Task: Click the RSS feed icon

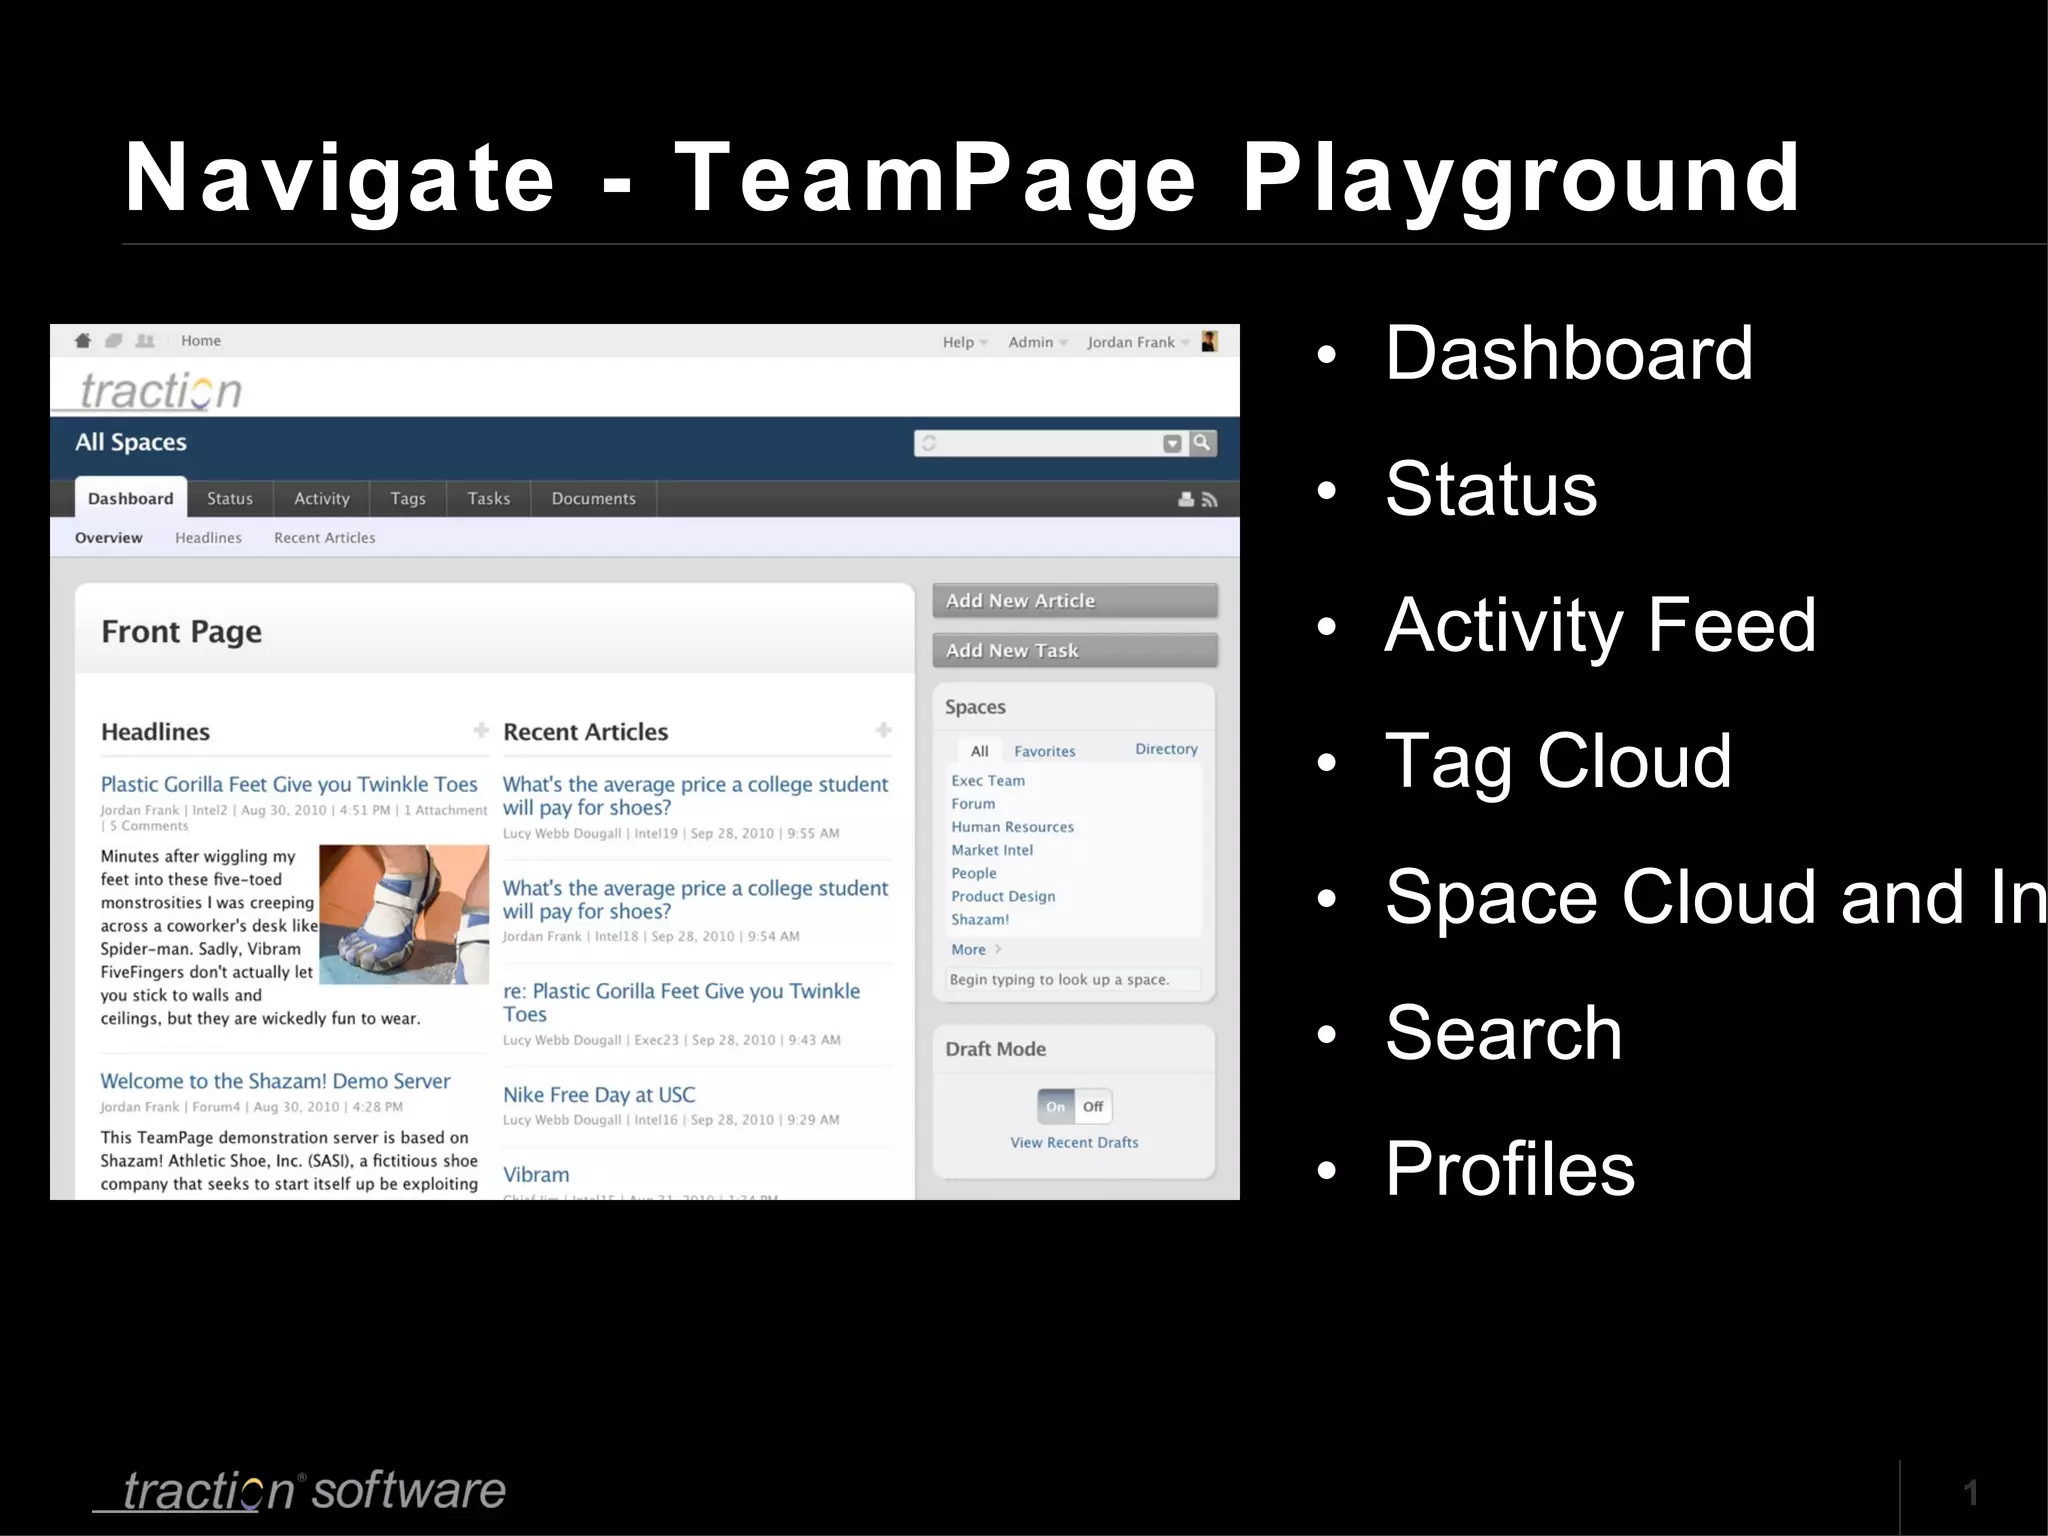Action: click(x=1210, y=499)
